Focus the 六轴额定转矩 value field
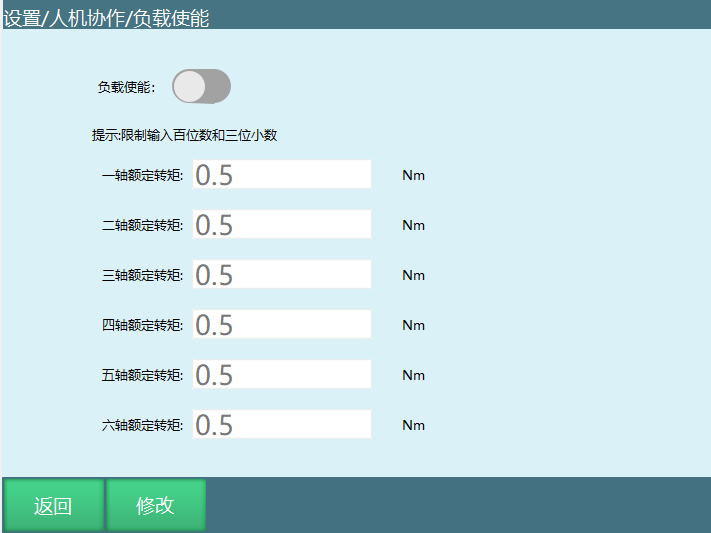 (281, 425)
